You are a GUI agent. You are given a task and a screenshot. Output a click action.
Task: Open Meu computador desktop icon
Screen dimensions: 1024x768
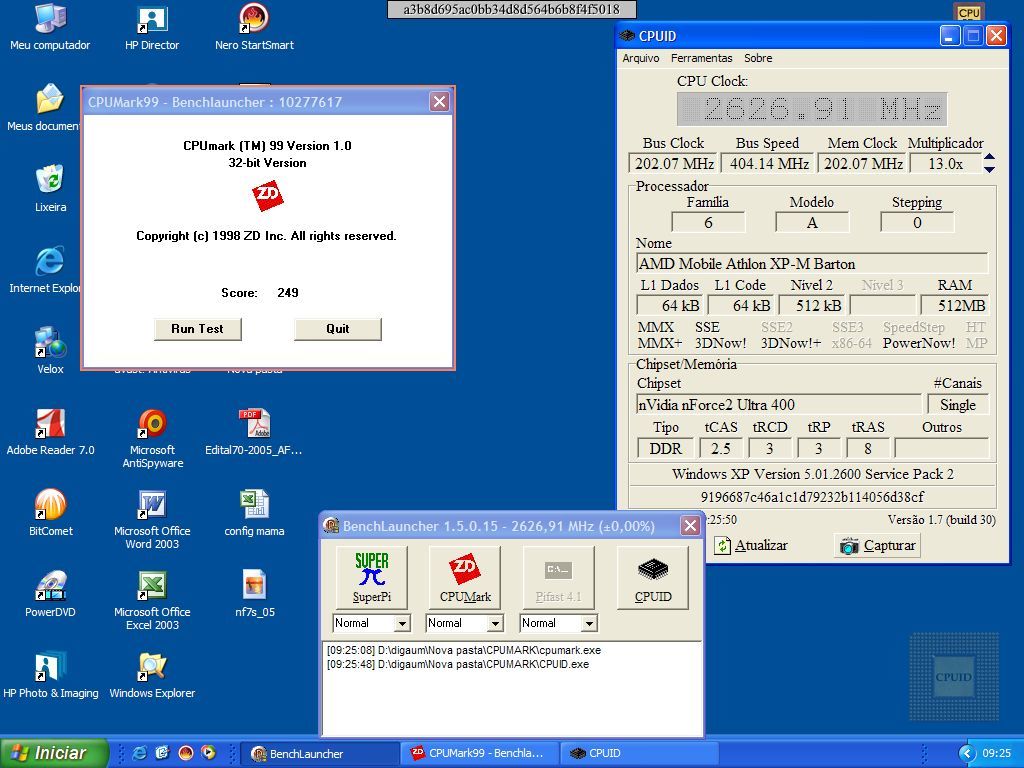[50, 27]
